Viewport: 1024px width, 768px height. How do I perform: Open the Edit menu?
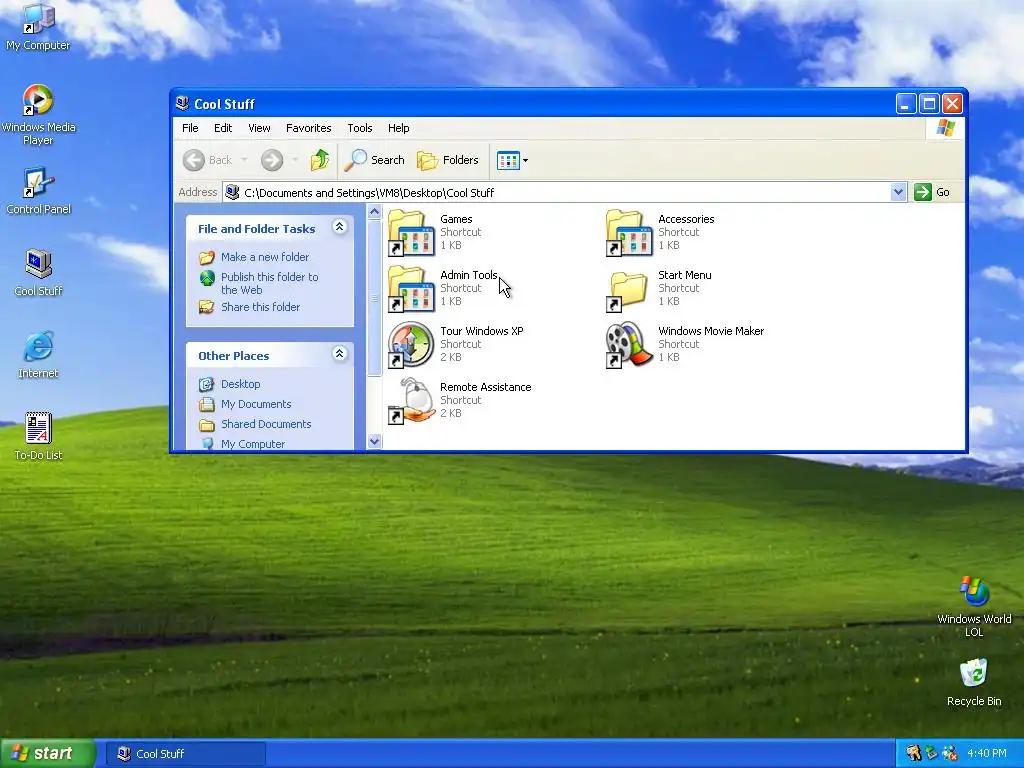[x=223, y=128]
